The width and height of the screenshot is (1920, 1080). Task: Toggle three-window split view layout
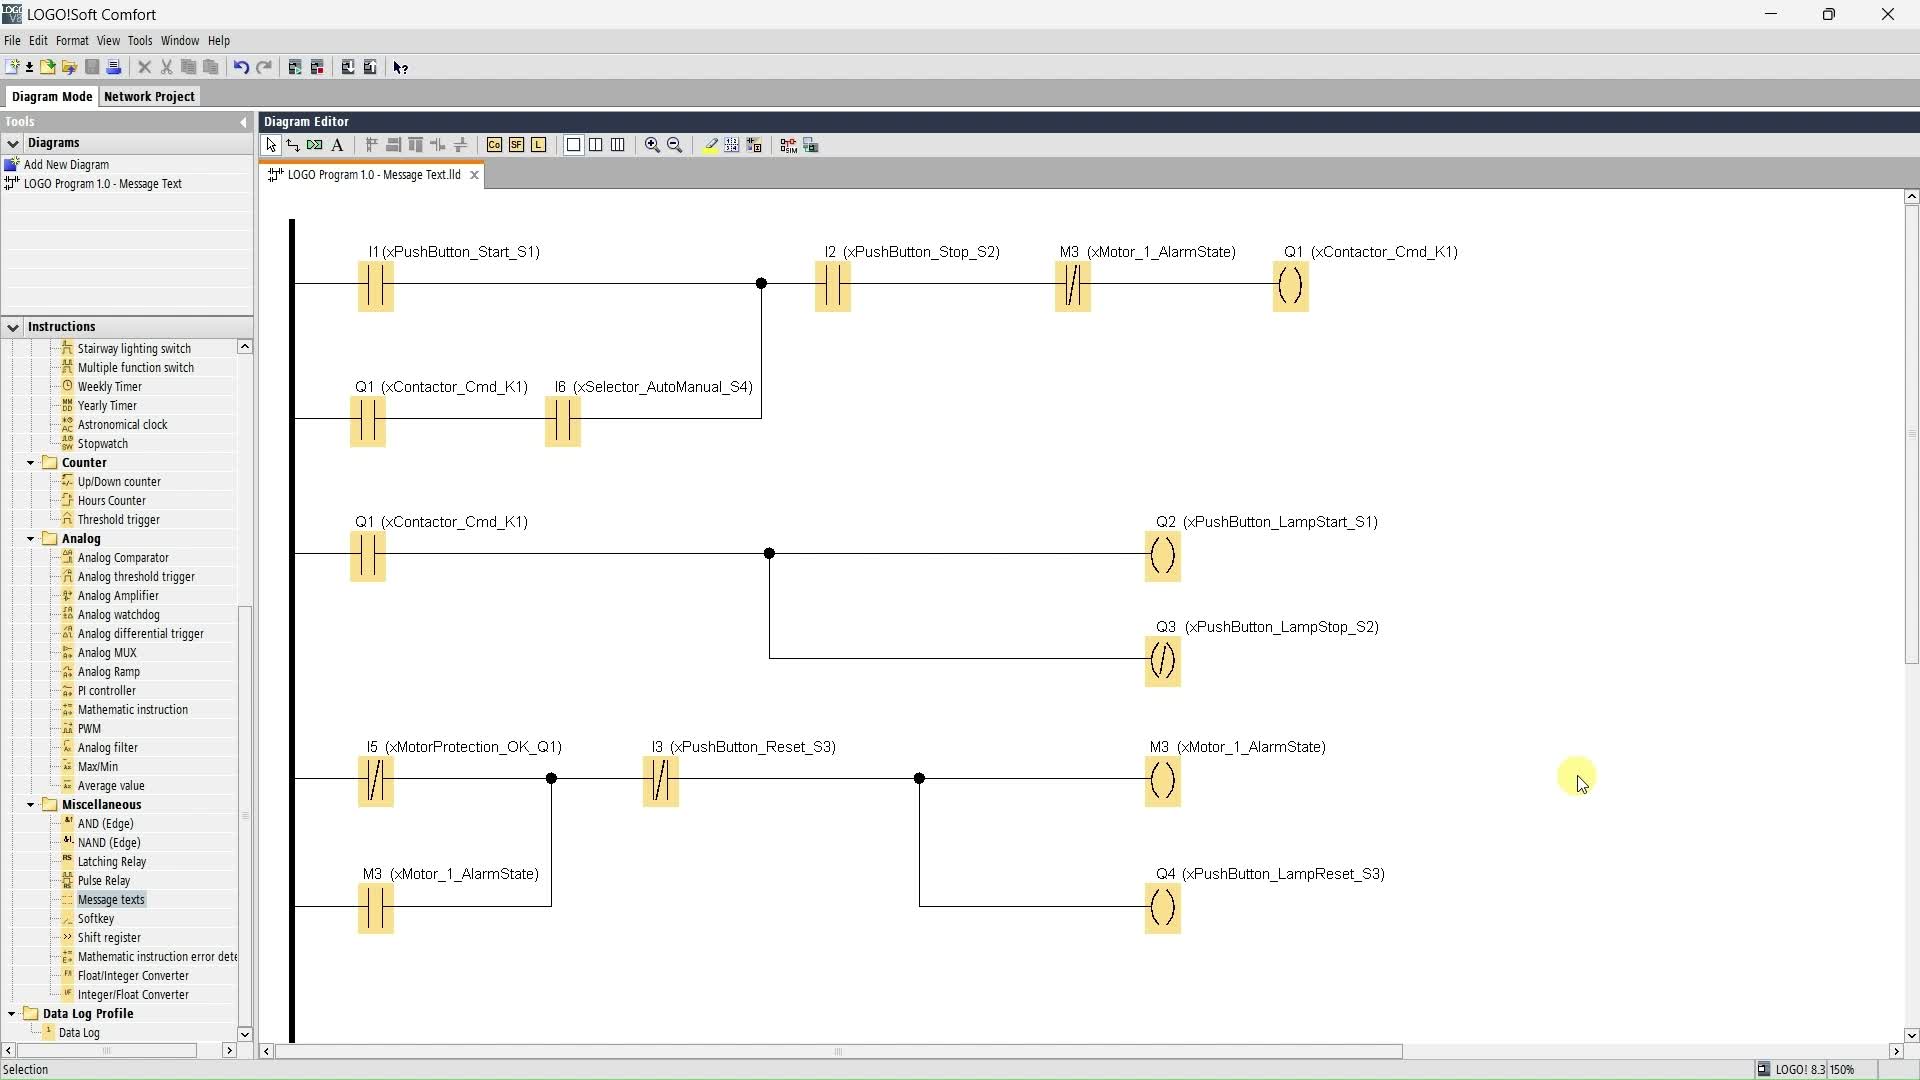618,145
